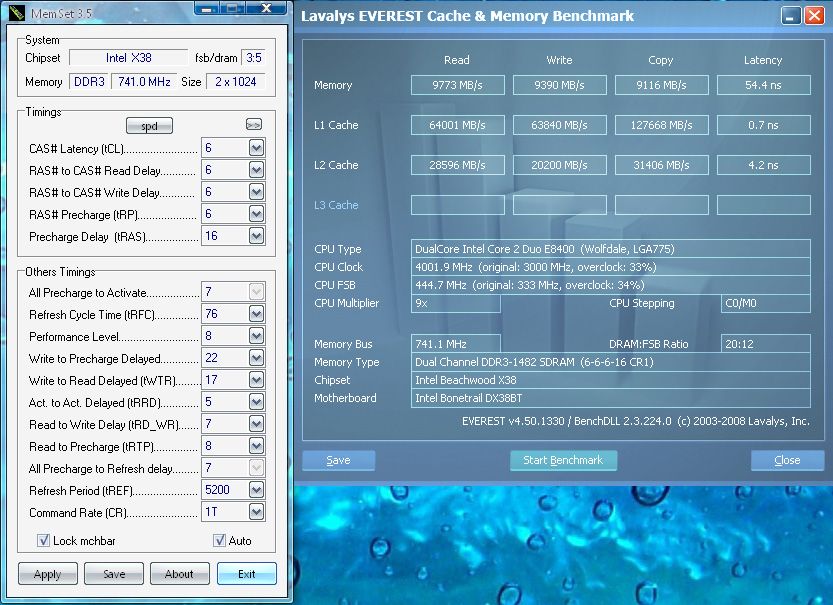Click Memory Latency value 54.4 ns
Screen dimensions: 833x605
click(763, 85)
